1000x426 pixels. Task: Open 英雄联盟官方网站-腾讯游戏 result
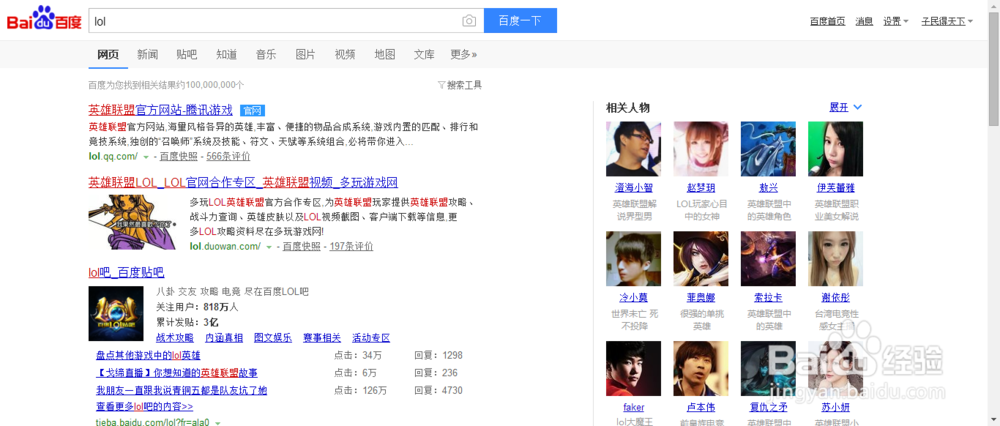click(160, 110)
